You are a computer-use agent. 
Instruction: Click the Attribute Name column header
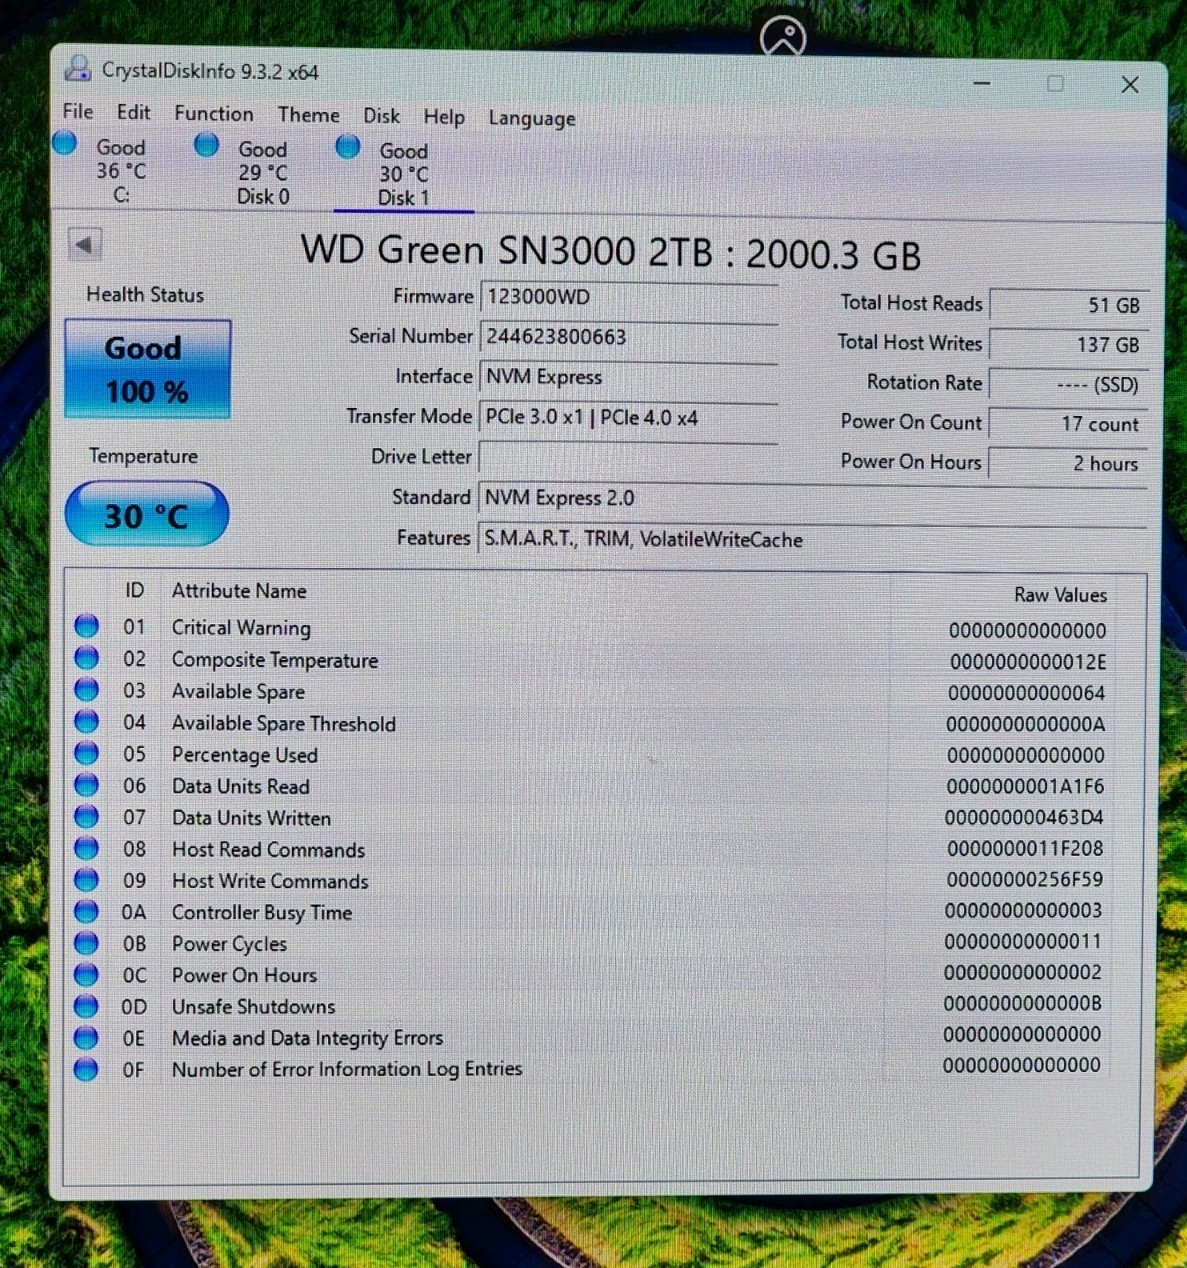(x=239, y=591)
